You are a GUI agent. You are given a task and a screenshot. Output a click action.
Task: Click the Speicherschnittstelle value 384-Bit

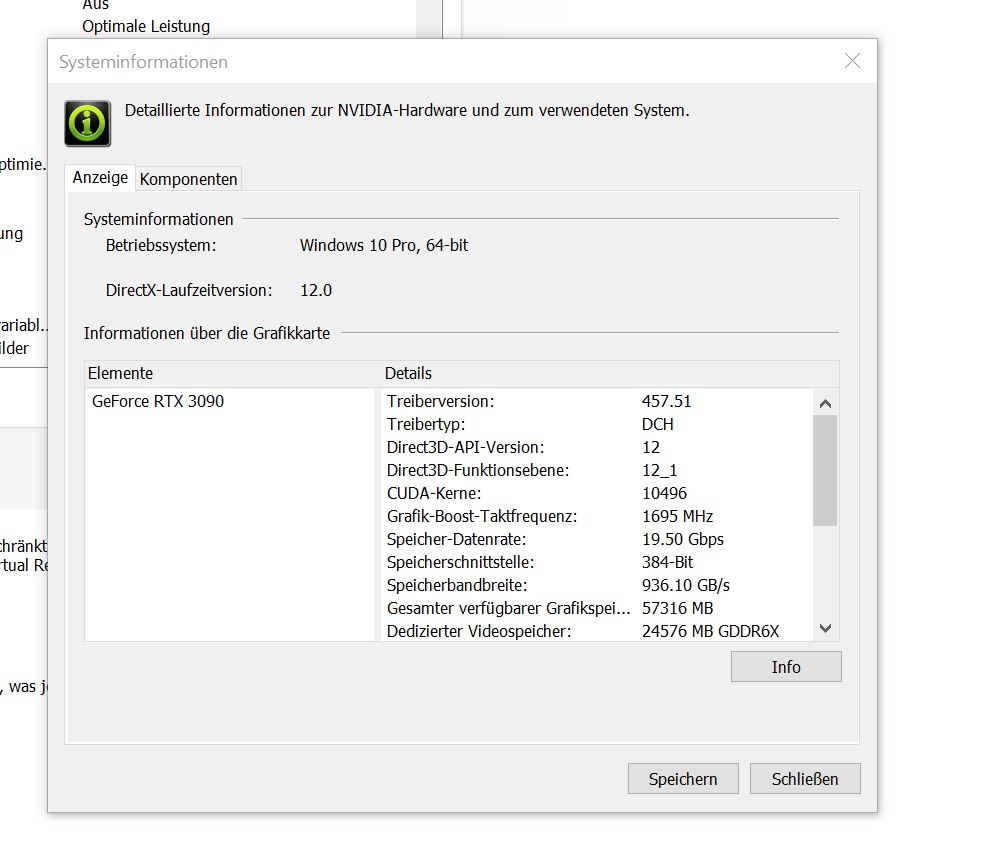668,562
